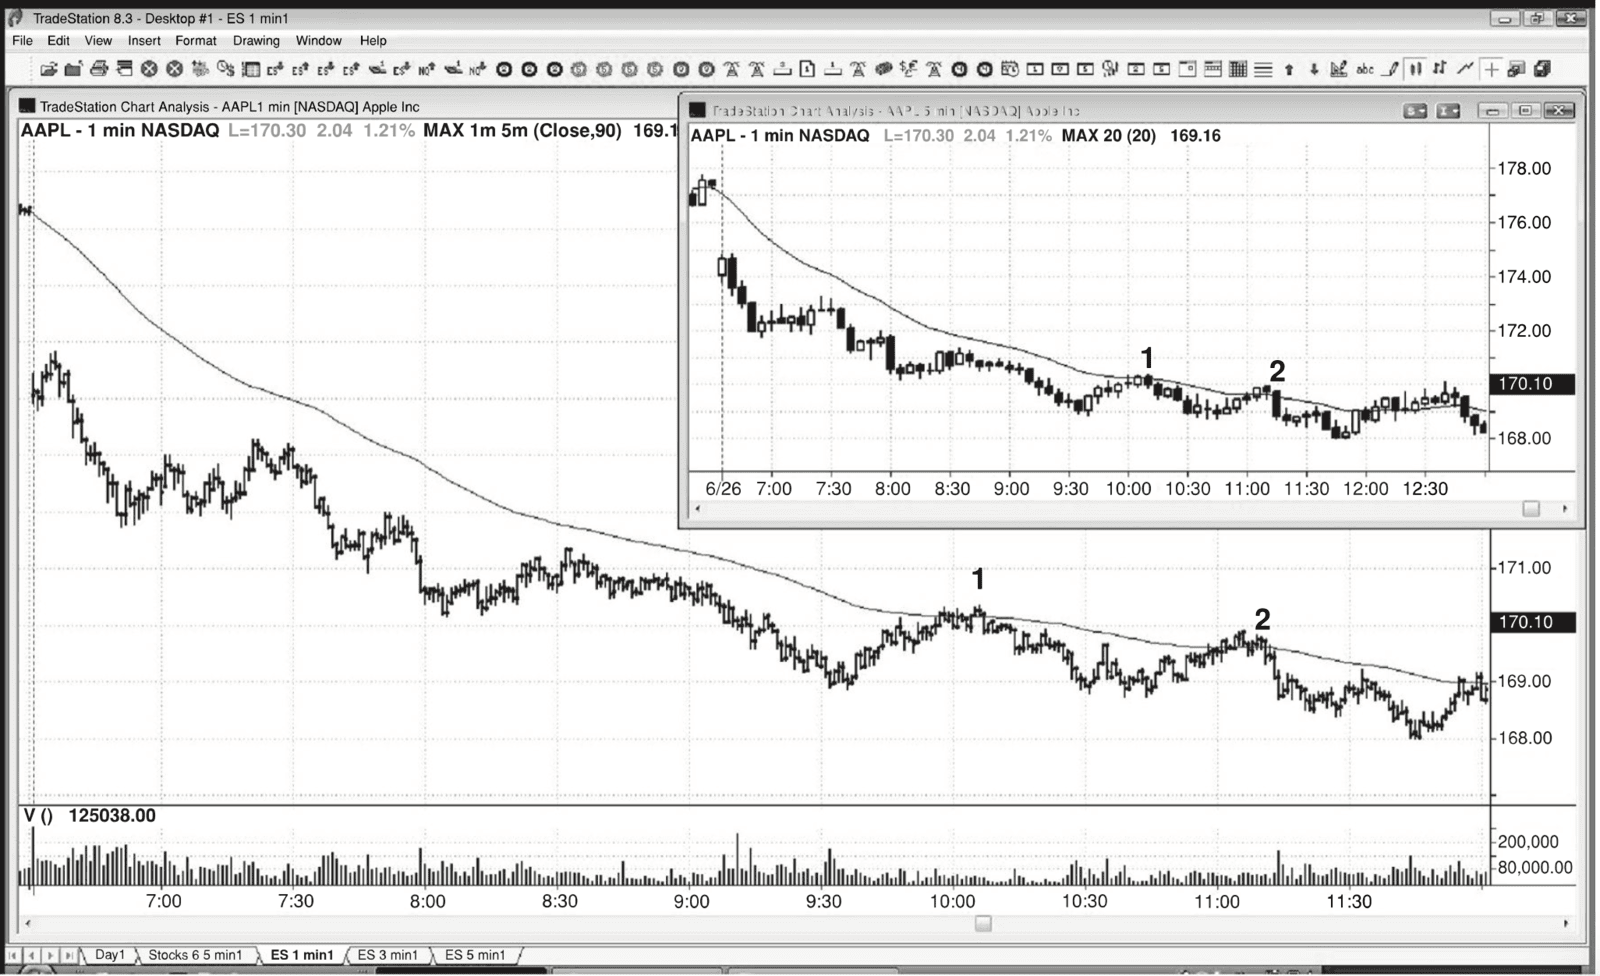The height and width of the screenshot is (976, 1600).
Task: Click the TradeStation app icon in title bar
Action: click(16, 18)
